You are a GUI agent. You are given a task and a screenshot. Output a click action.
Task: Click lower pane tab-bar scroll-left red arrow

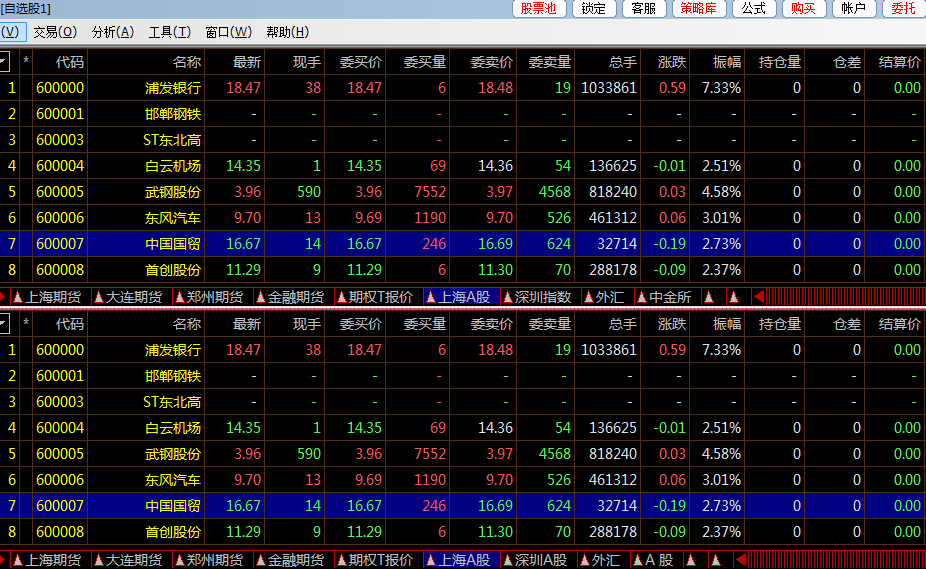[741, 559]
